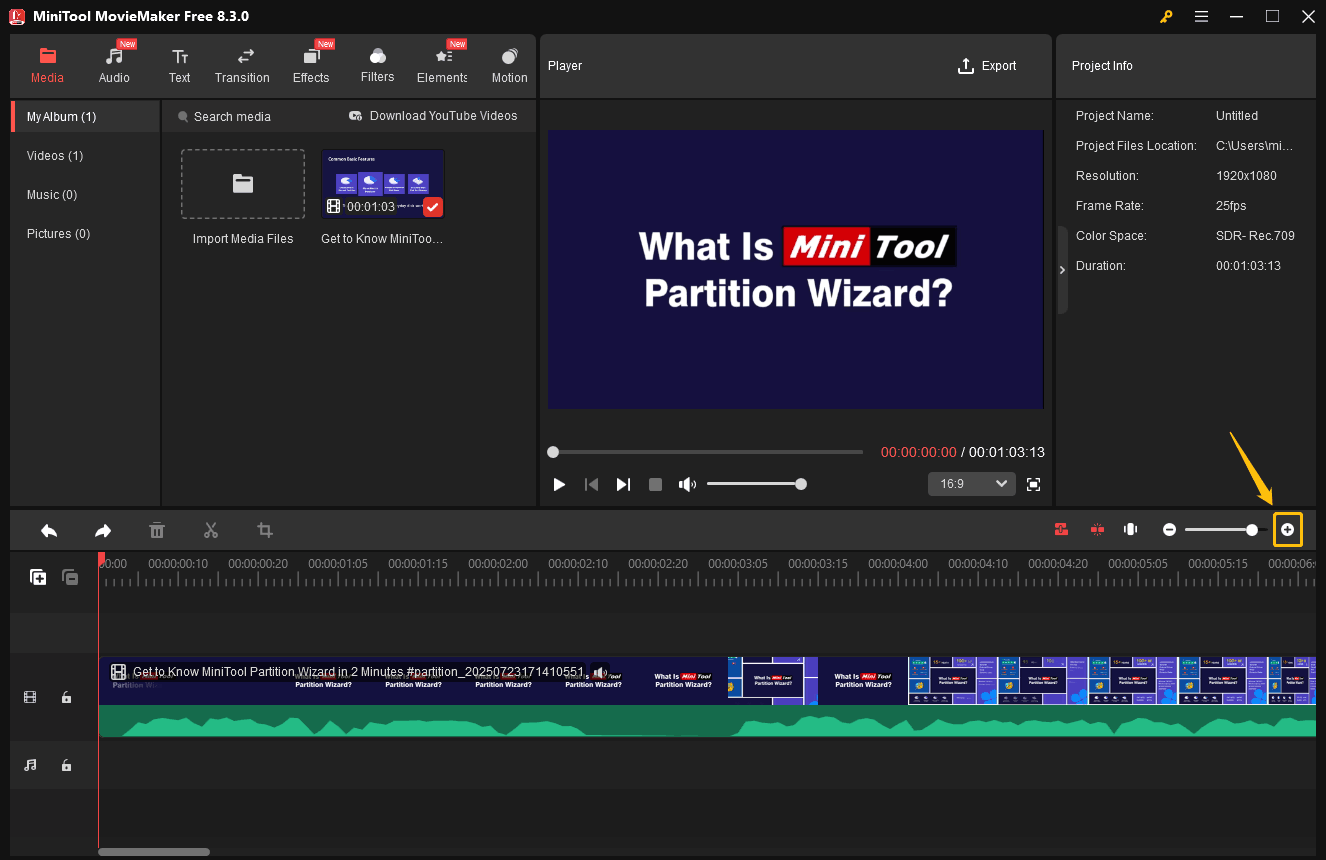Mute the clip audio speaker icon

(598, 671)
